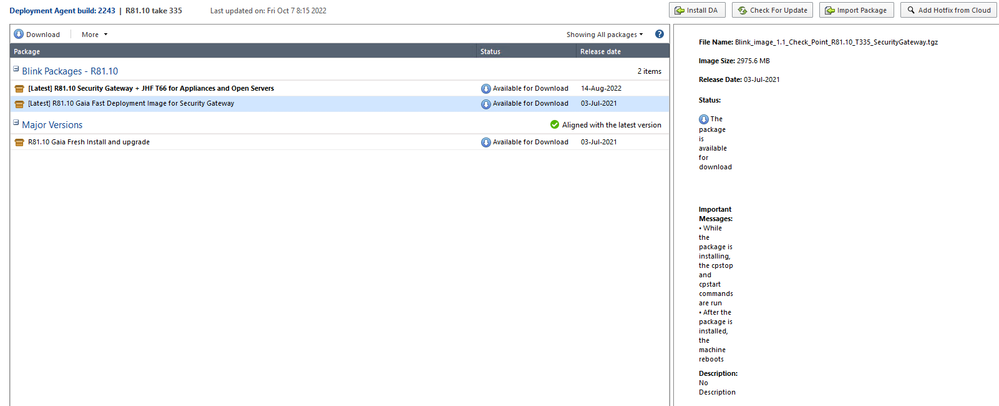999x406 pixels.
Task: Click the Check For Update refresh icon
Action: click(743, 10)
